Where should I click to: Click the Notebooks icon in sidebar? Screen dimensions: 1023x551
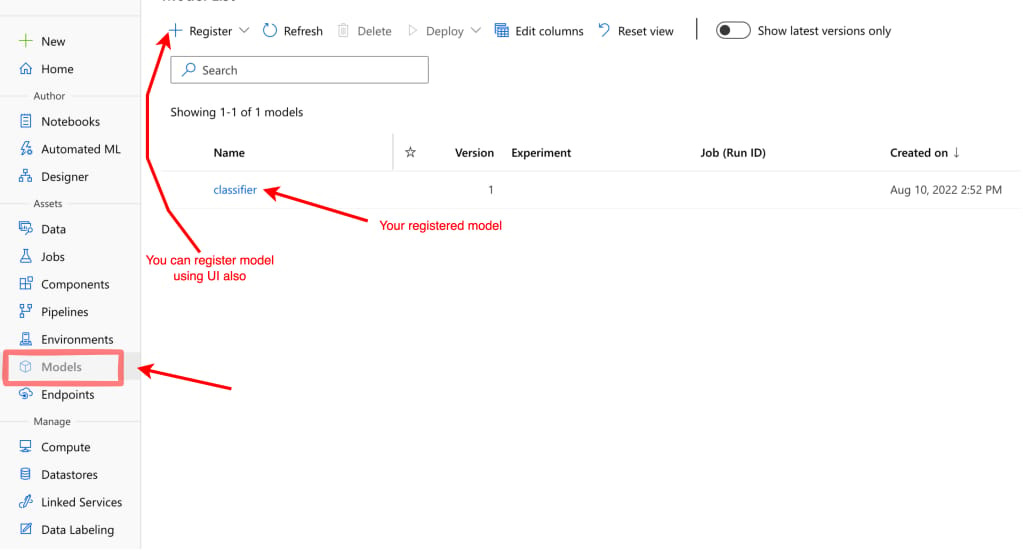25,121
